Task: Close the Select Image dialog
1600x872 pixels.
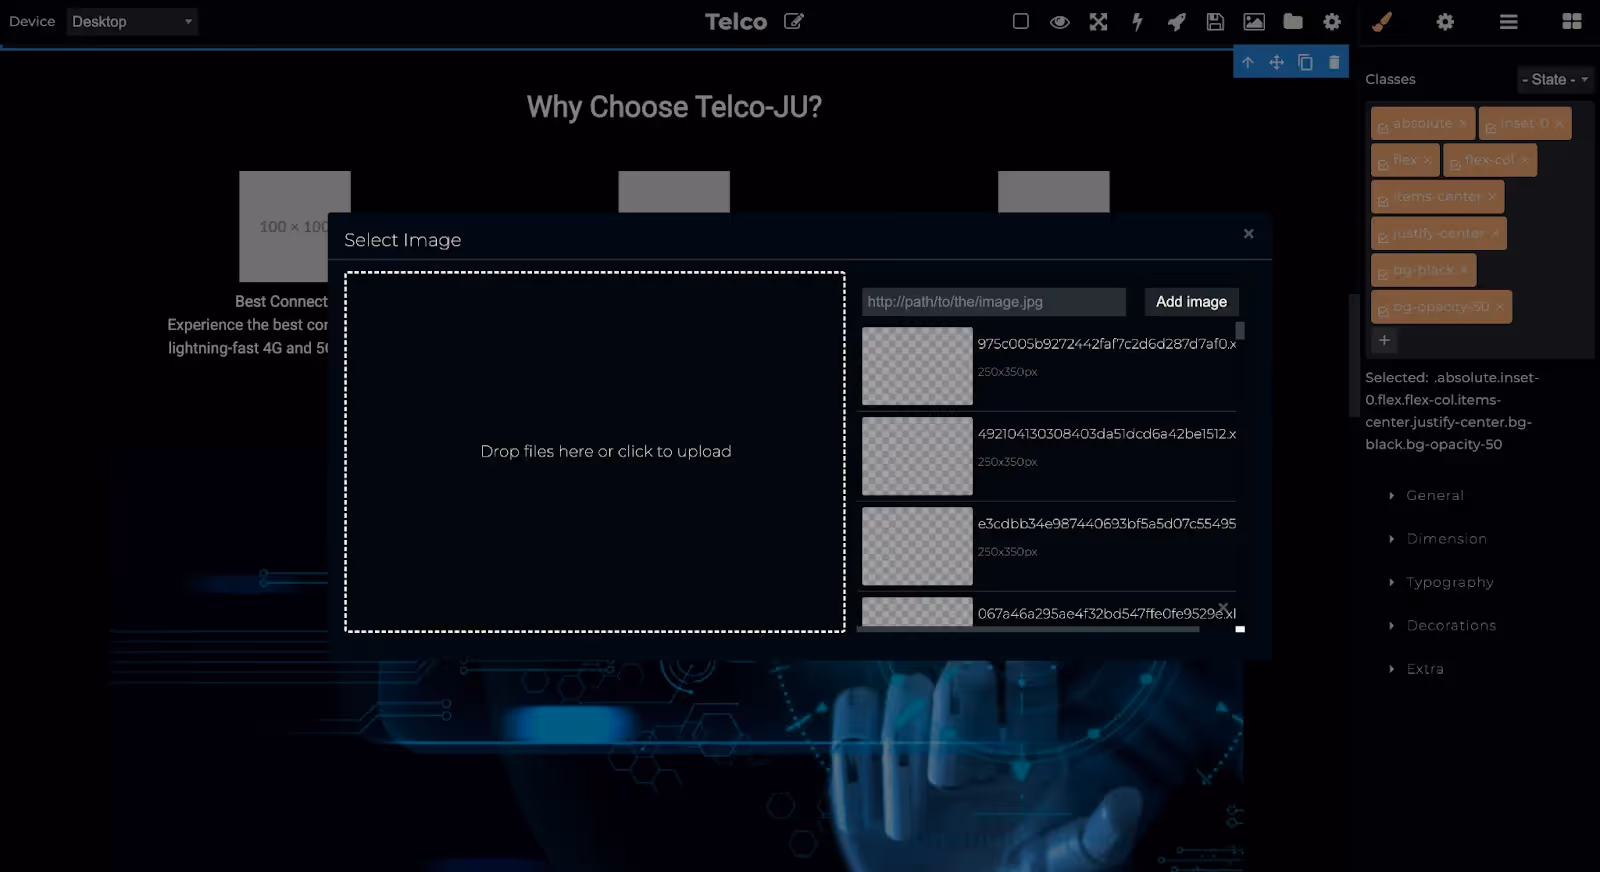Action: pos(1248,233)
